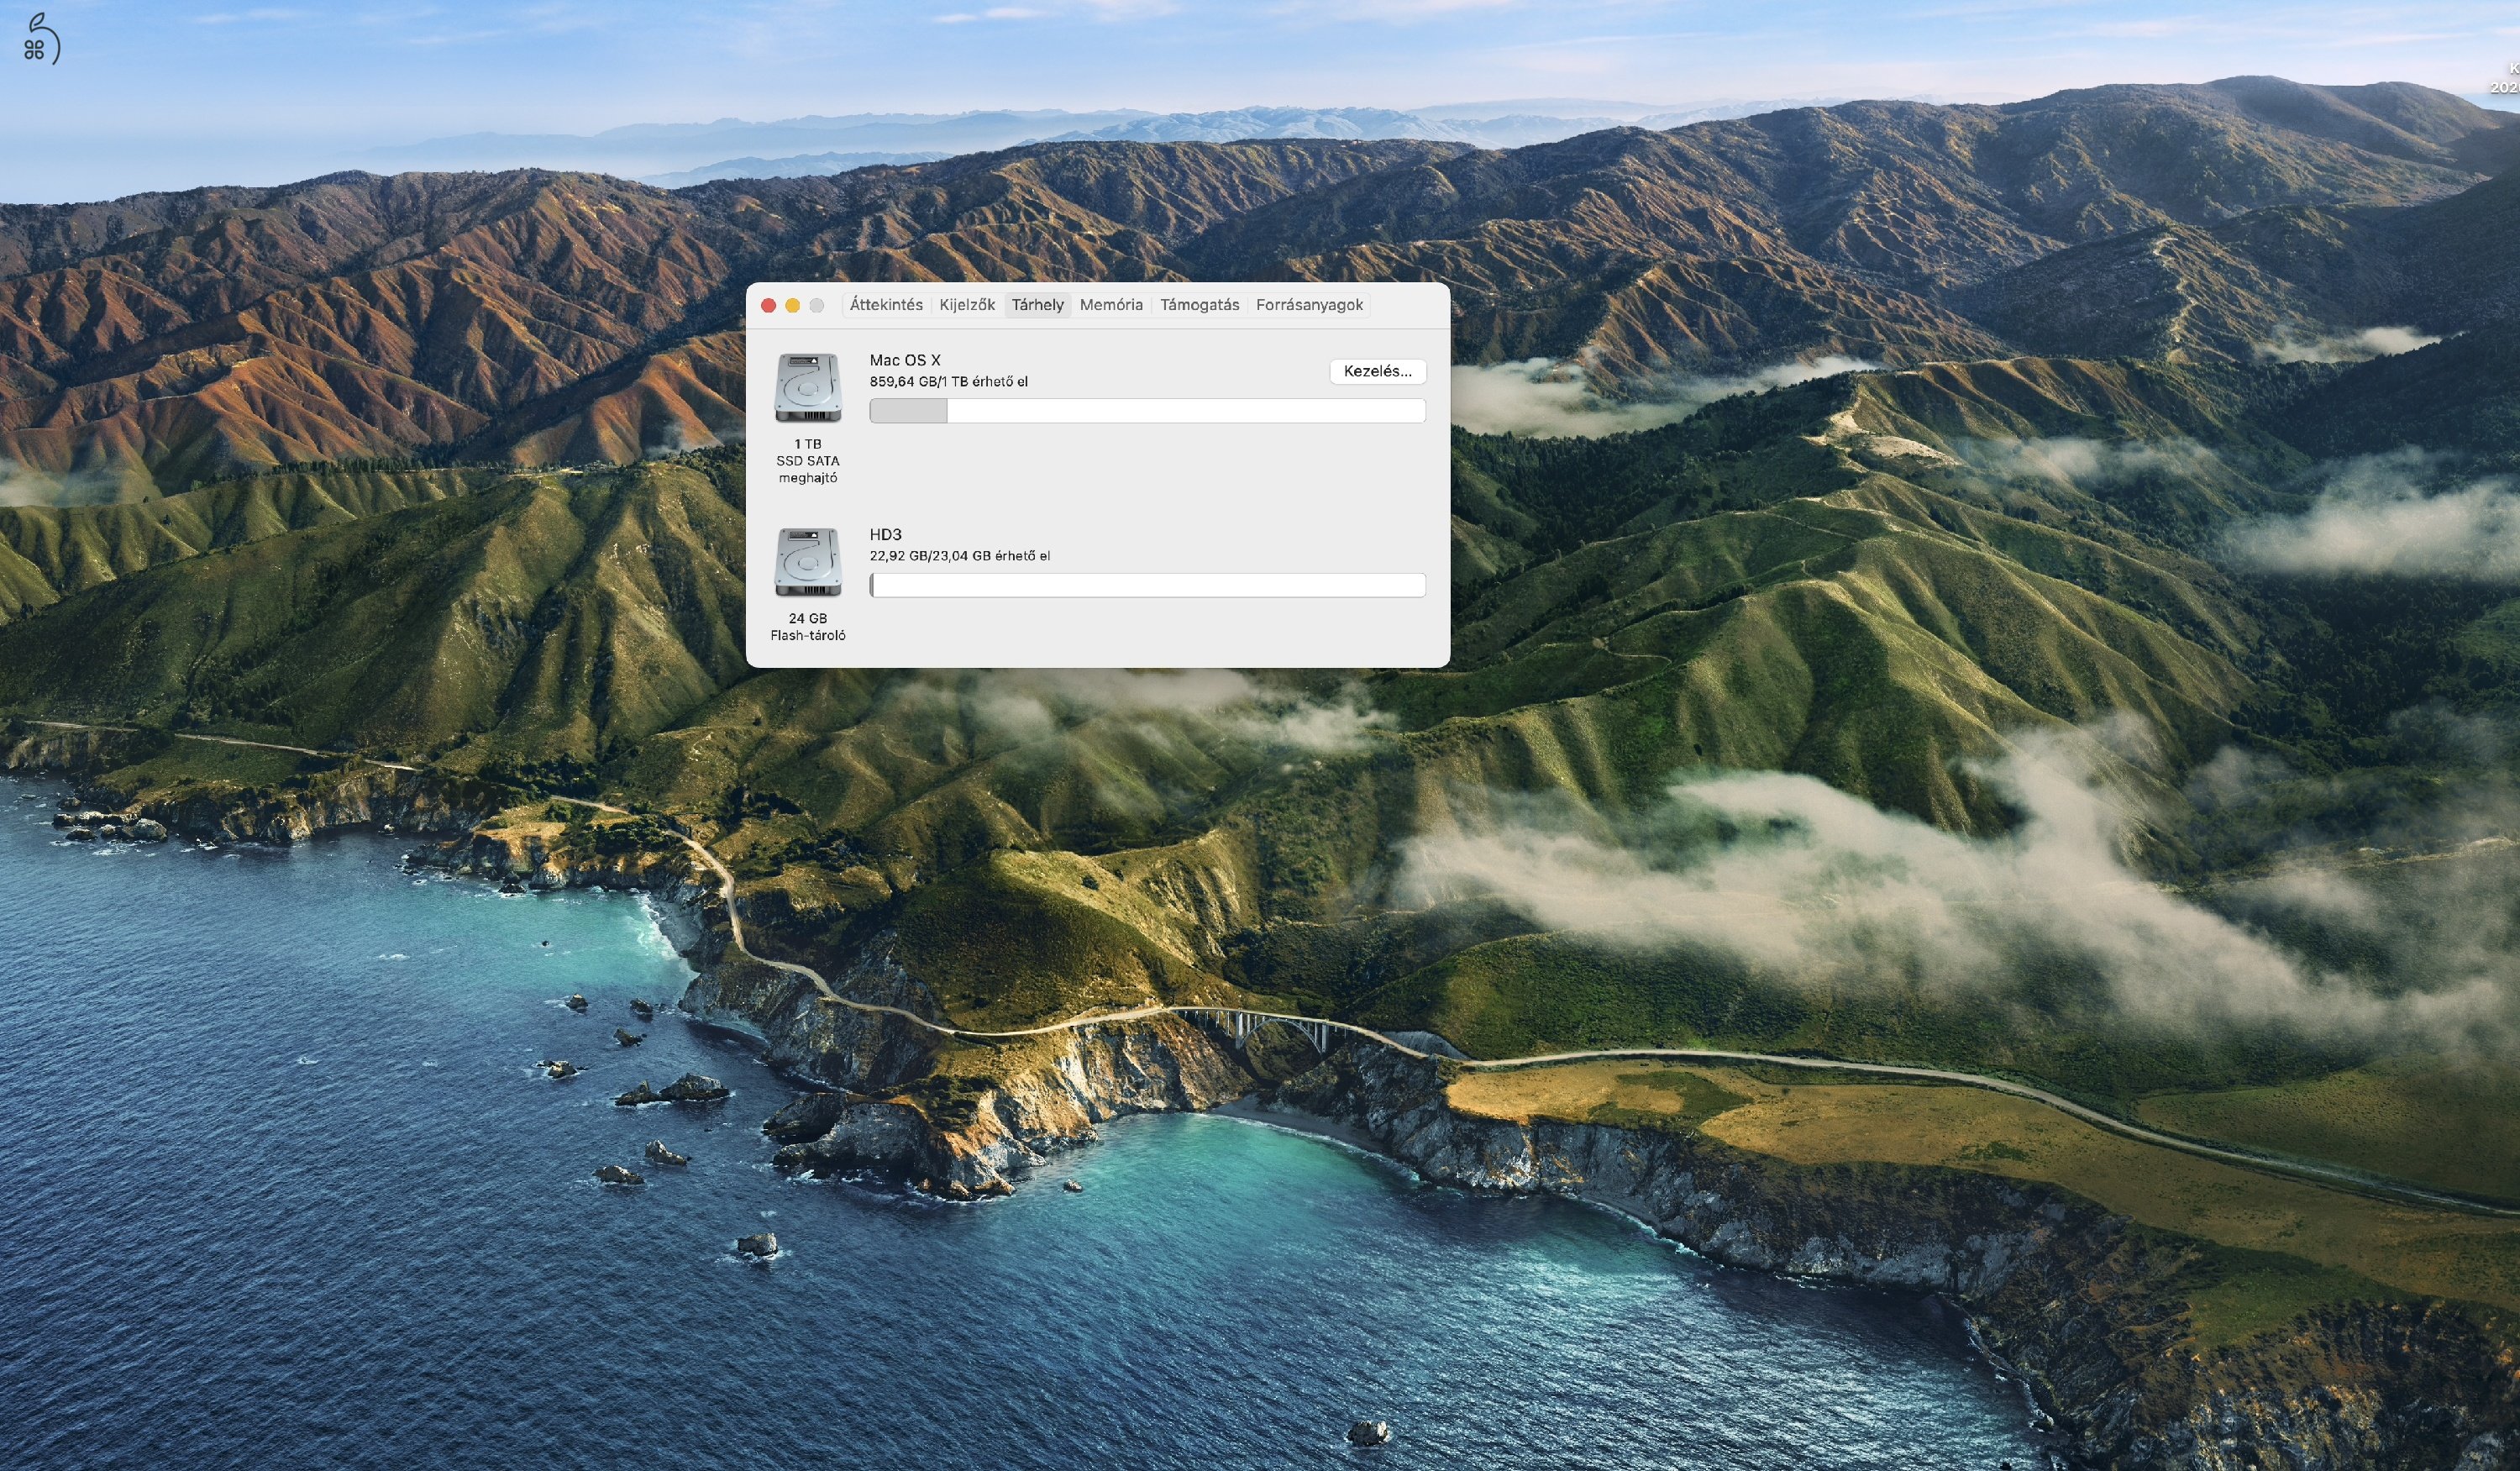Select the Forrásanyagok tab
The image size is (2520, 1471).
pyautogui.click(x=1310, y=305)
